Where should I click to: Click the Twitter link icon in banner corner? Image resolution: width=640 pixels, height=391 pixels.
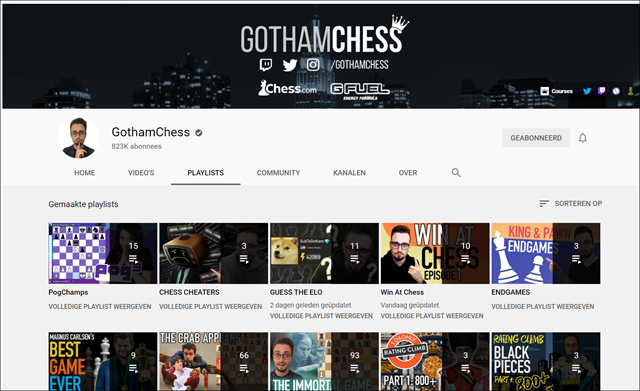coord(587,91)
